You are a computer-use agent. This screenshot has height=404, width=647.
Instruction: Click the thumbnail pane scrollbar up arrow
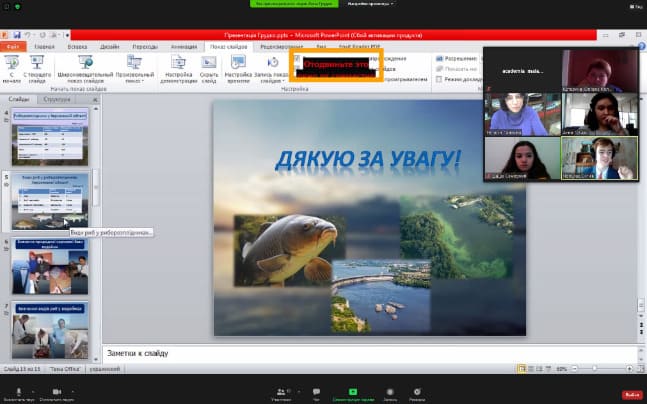96,109
